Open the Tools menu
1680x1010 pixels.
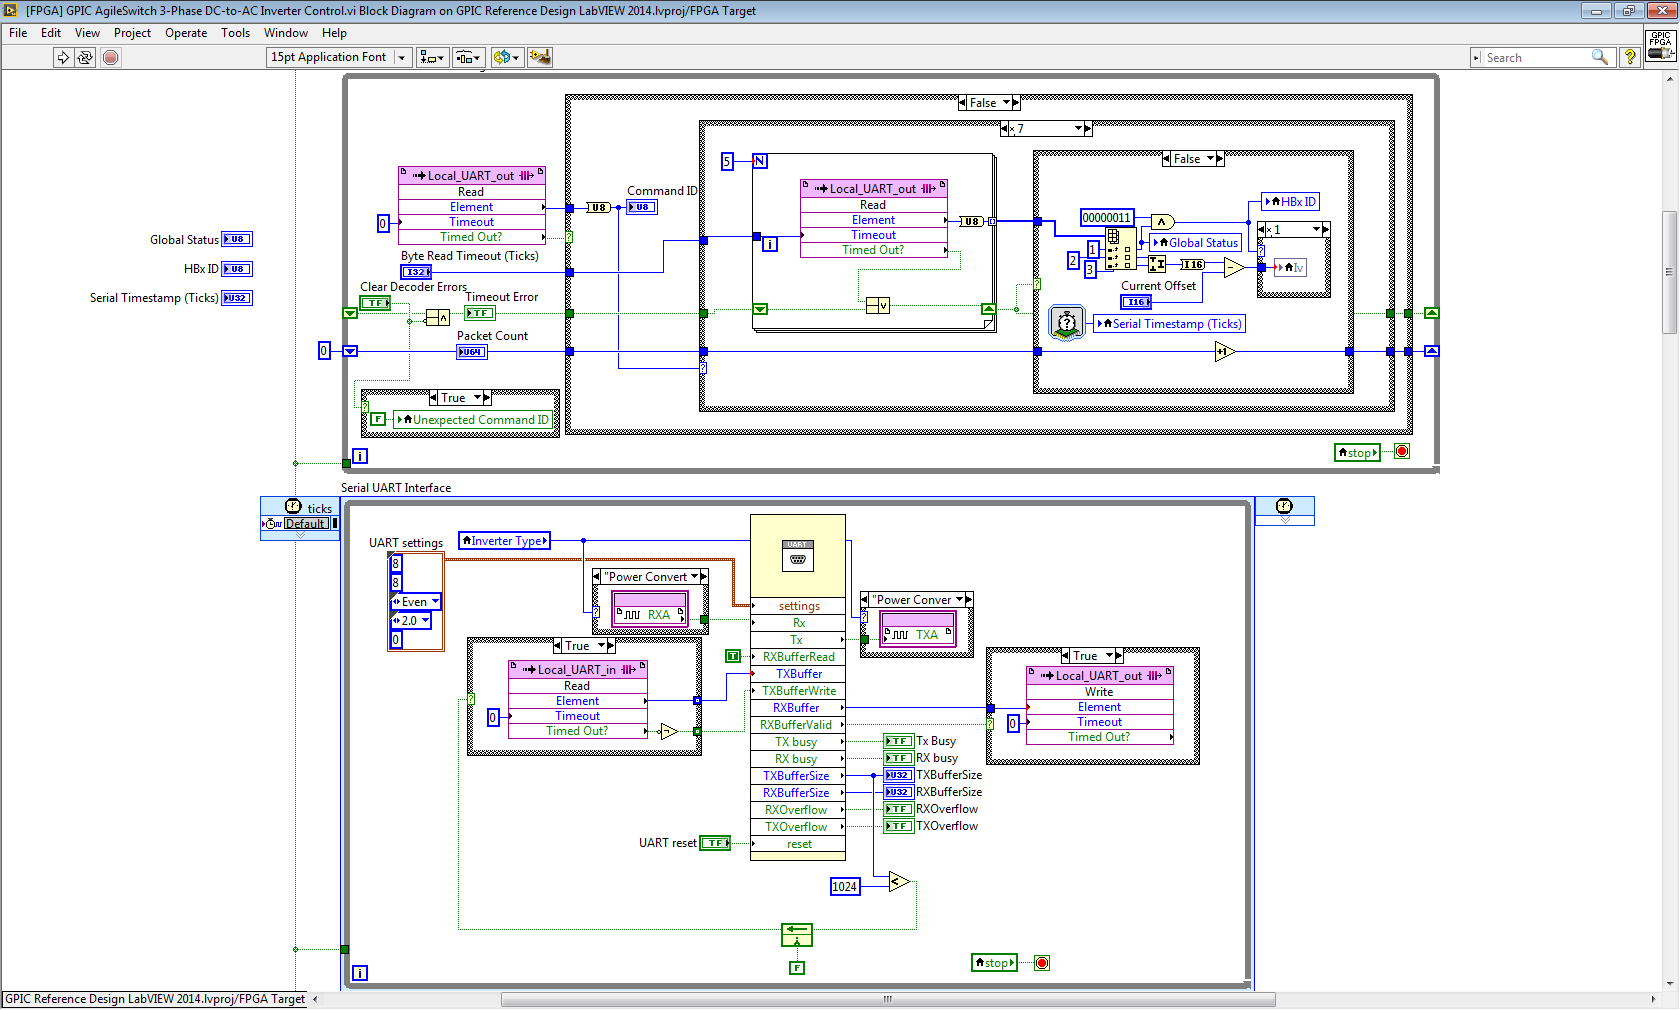[x=235, y=33]
